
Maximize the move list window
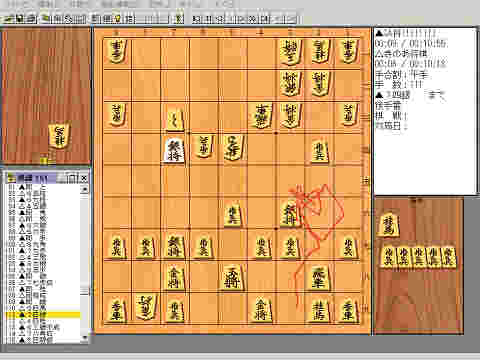point(73,178)
